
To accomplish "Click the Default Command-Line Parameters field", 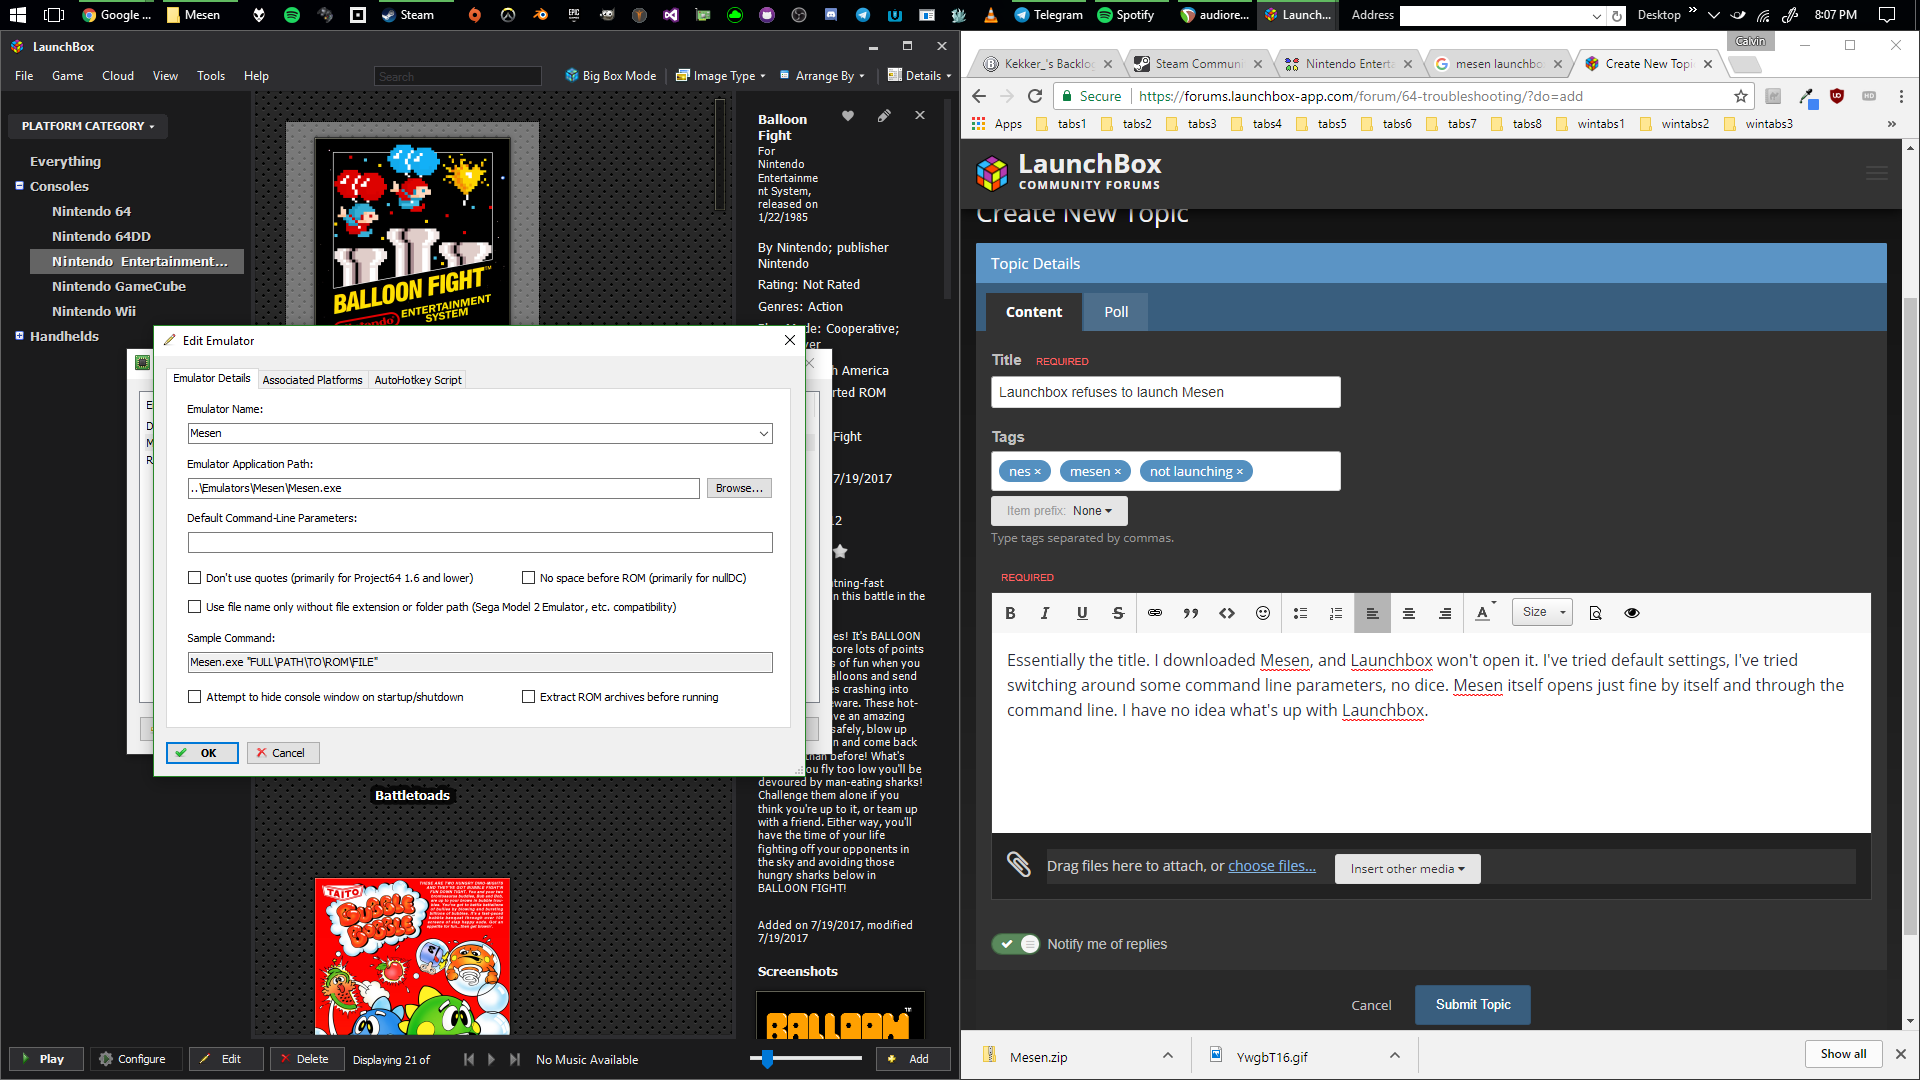I will (480, 543).
